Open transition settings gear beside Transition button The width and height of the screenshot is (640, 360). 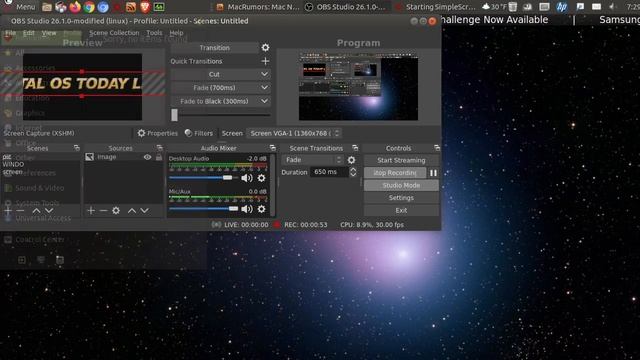click(265, 48)
